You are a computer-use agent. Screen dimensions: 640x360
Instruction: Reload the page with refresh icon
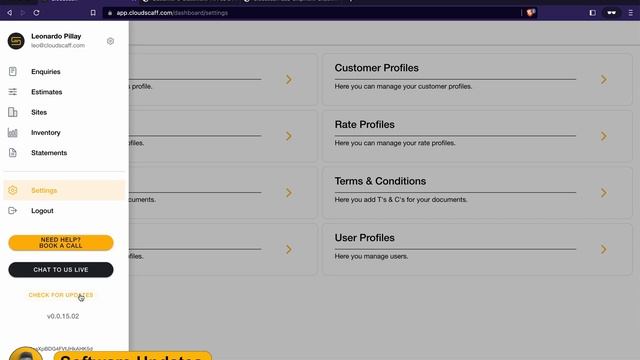pos(36,13)
